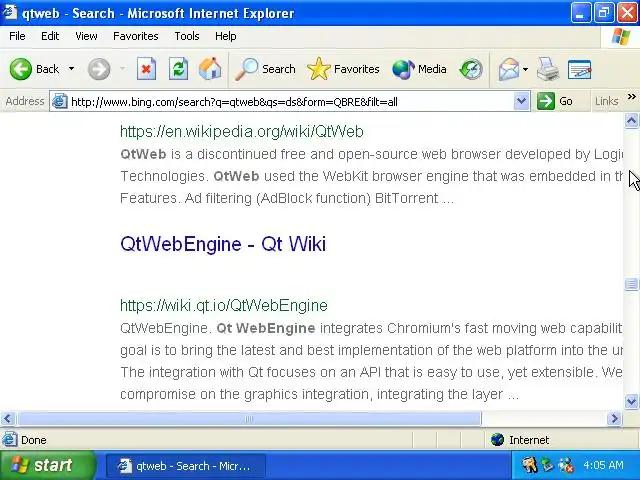The width and height of the screenshot is (640, 480).
Task: Expand the Address bar dropdown list
Action: pos(521,101)
